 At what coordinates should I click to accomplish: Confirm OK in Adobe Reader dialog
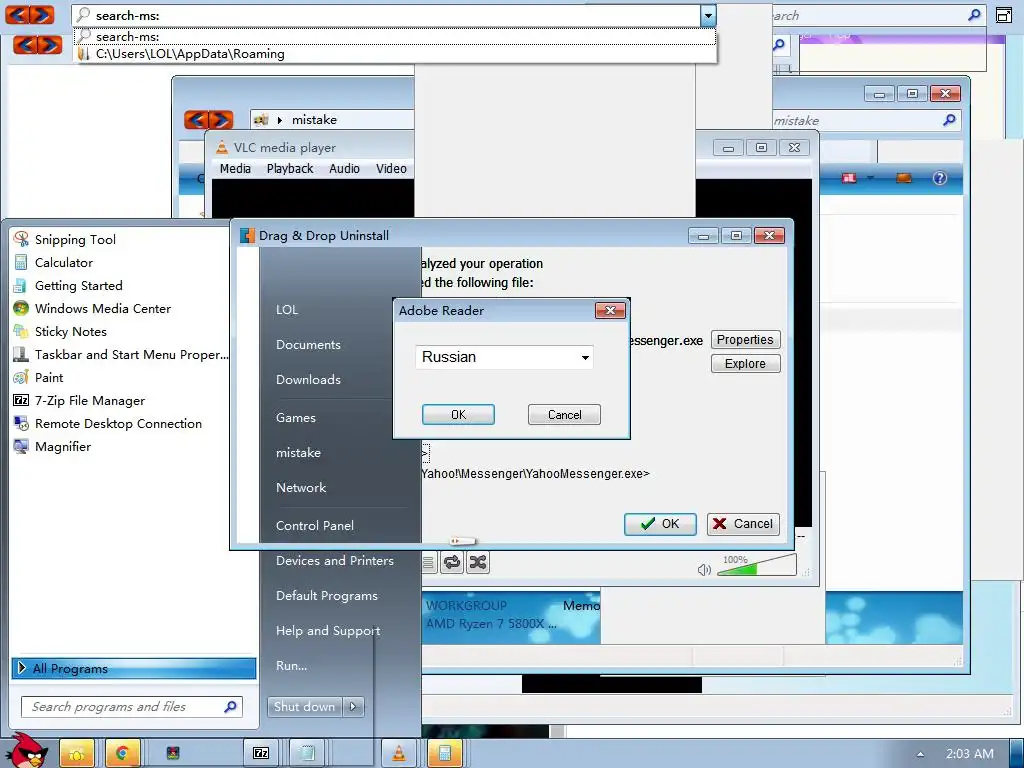(458, 415)
